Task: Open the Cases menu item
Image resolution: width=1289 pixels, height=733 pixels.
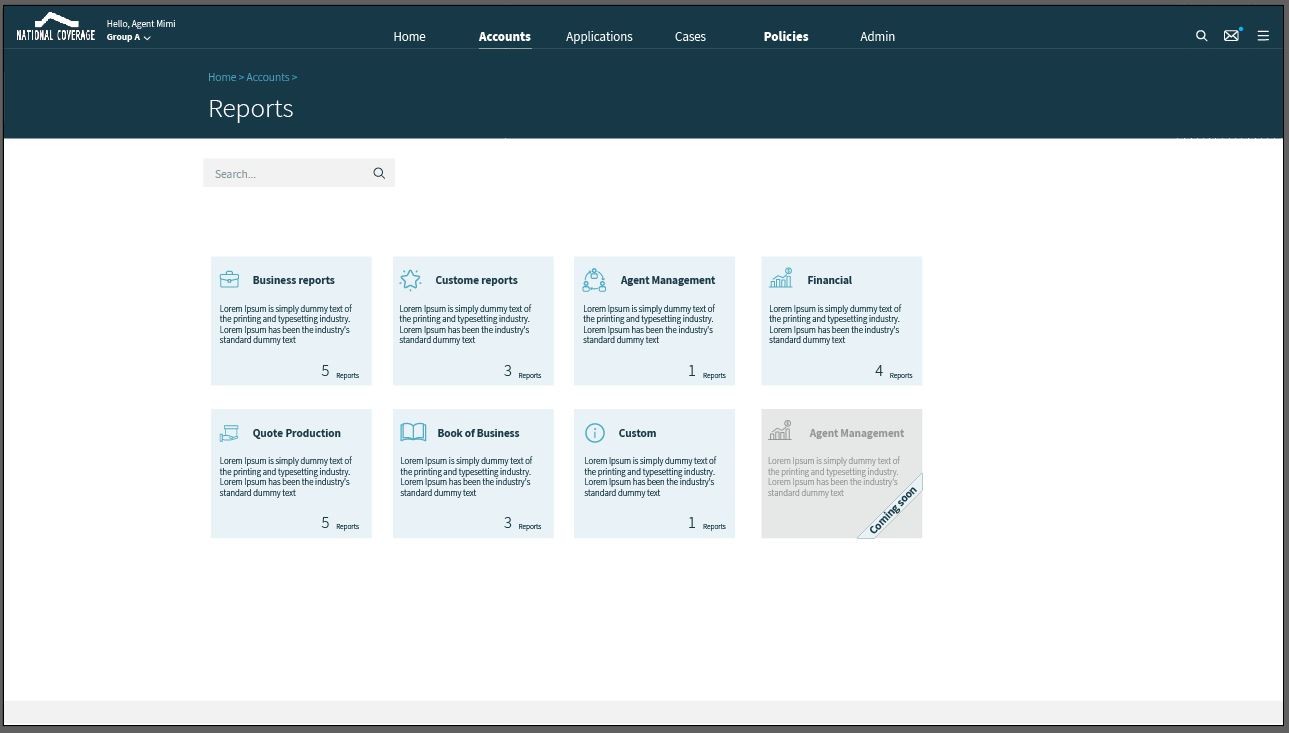Action: [x=690, y=36]
